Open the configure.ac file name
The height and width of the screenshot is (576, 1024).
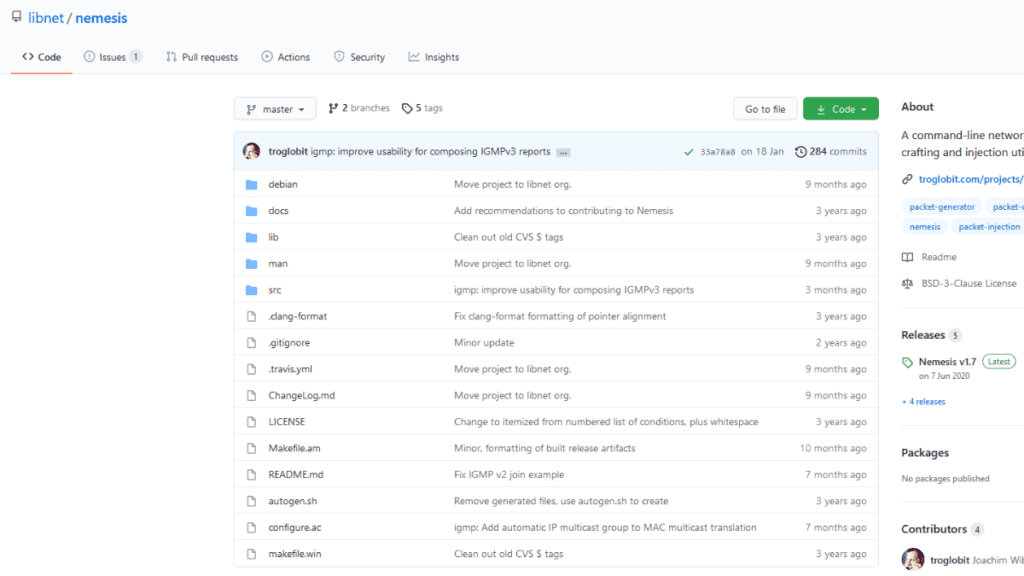[x=295, y=528]
